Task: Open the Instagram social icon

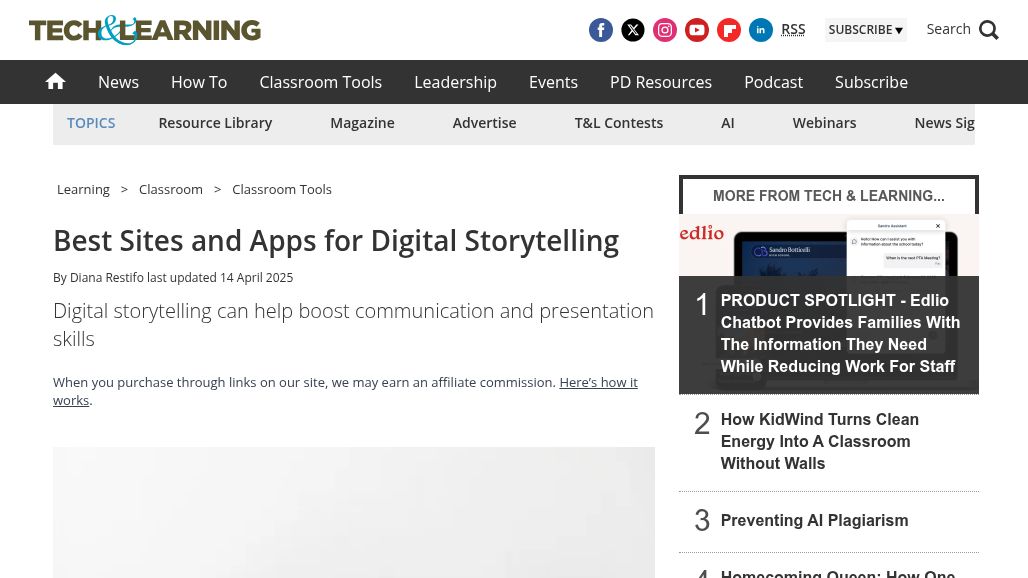Action: coord(665,30)
